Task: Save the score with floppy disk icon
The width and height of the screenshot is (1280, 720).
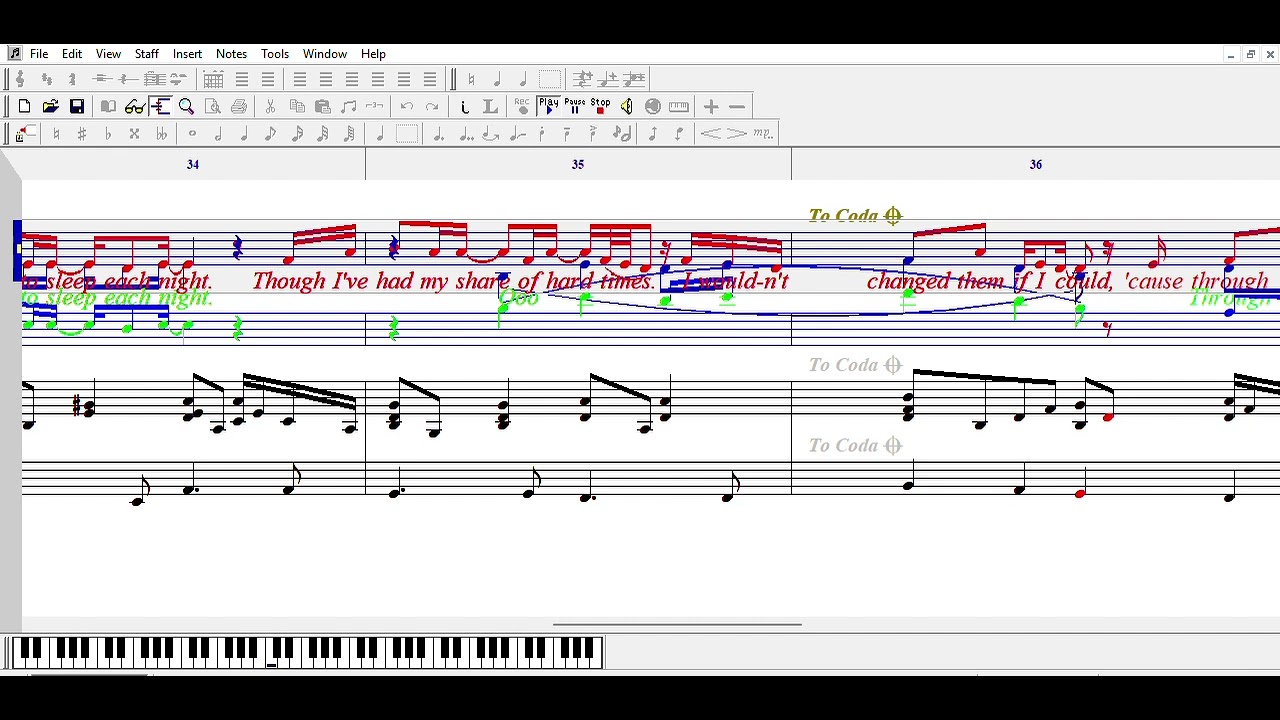Action: point(77,106)
